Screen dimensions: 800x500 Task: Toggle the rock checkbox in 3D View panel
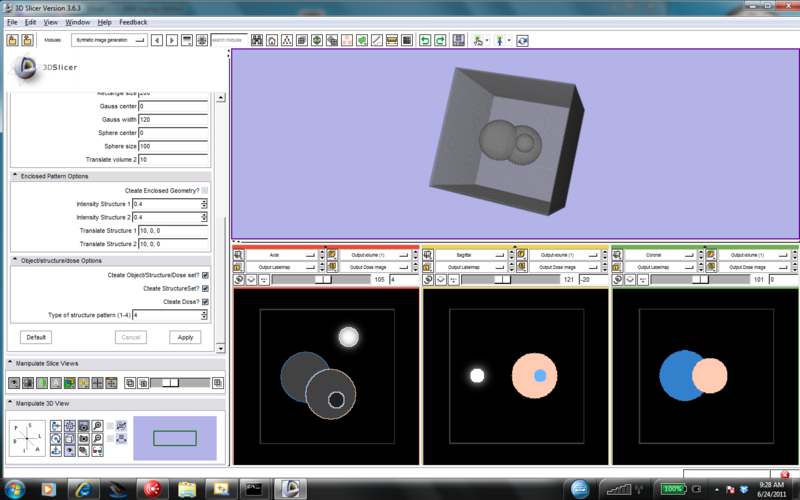(x=110, y=438)
